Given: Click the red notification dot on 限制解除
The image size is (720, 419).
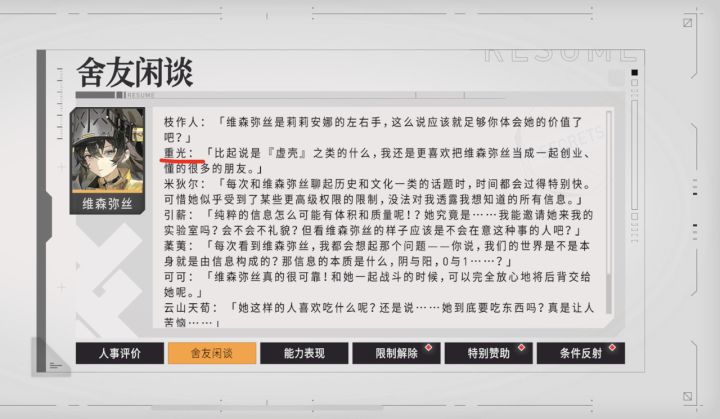Looking at the screenshot, I should pyautogui.click(x=428, y=347).
